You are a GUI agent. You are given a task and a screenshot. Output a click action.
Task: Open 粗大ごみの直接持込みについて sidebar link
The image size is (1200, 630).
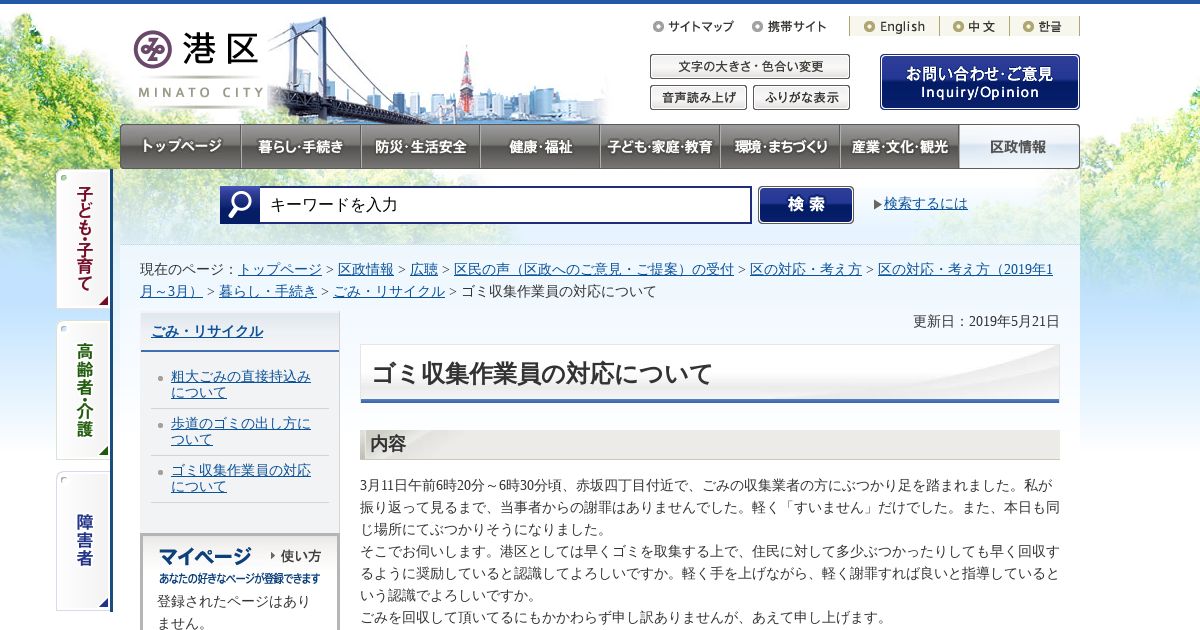(x=241, y=384)
